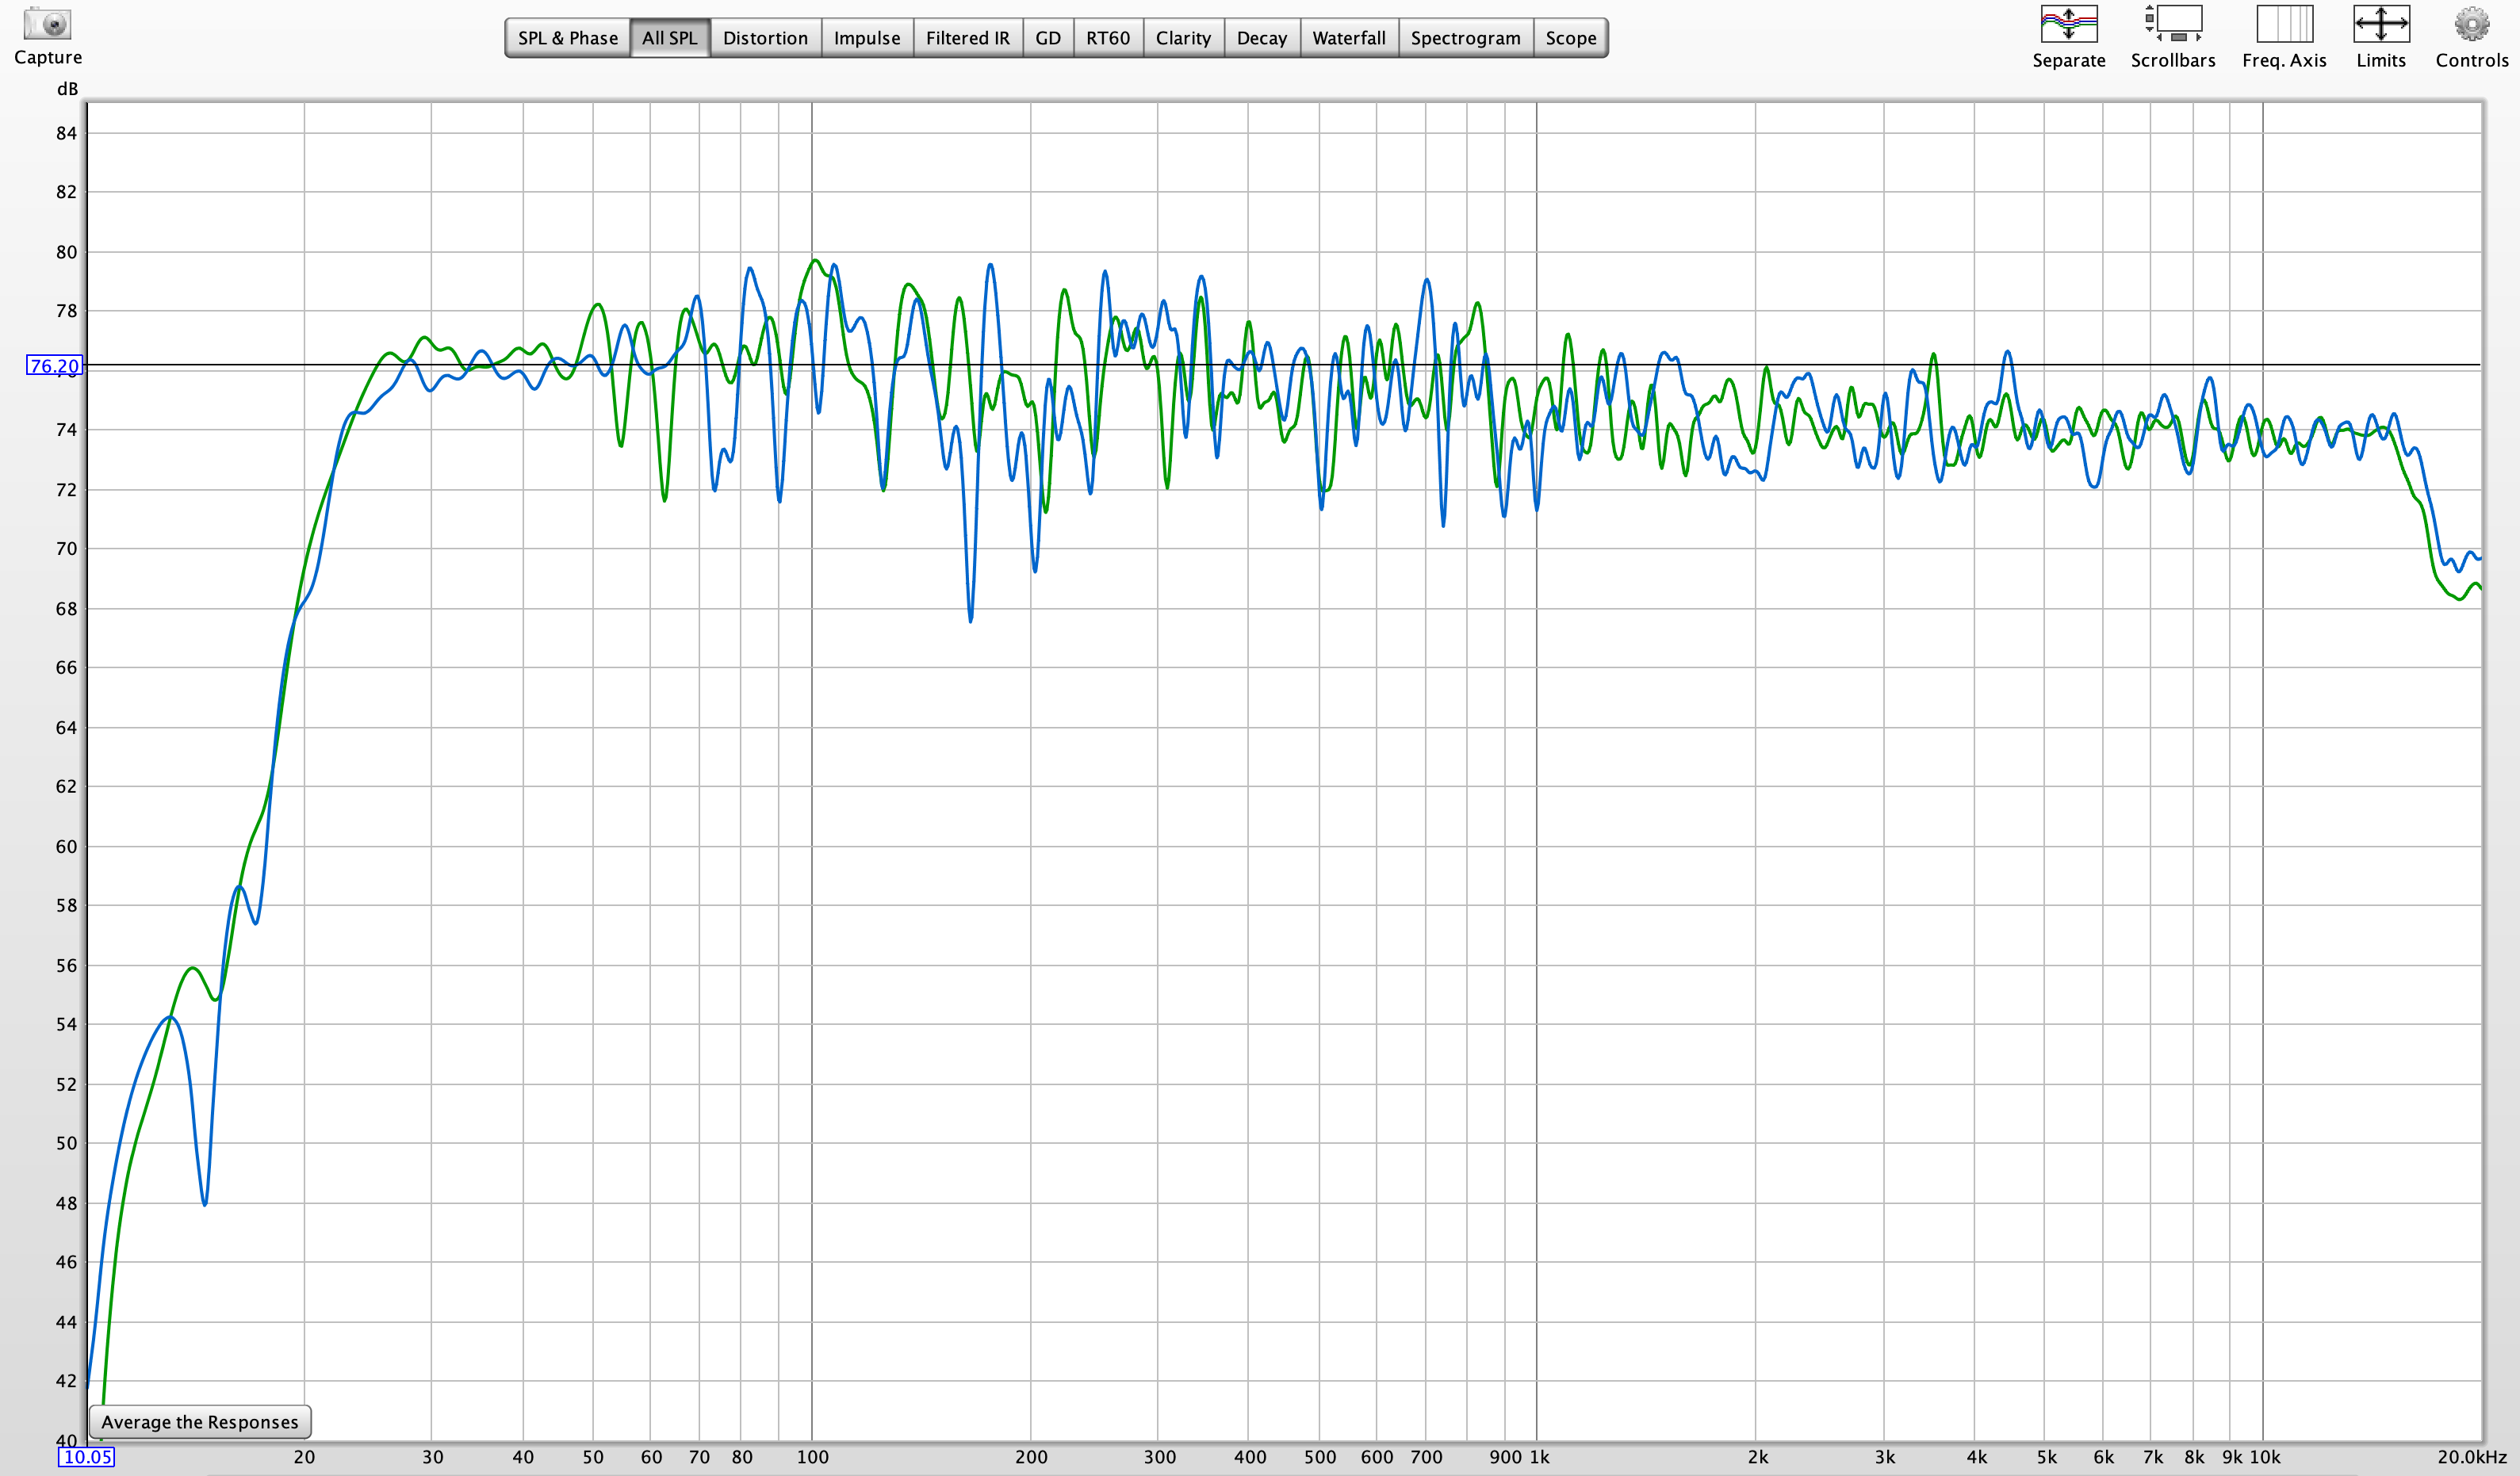Switch frequency axis via Freq. Axis icon
The image size is (2520, 1476).
click(2284, 24)
